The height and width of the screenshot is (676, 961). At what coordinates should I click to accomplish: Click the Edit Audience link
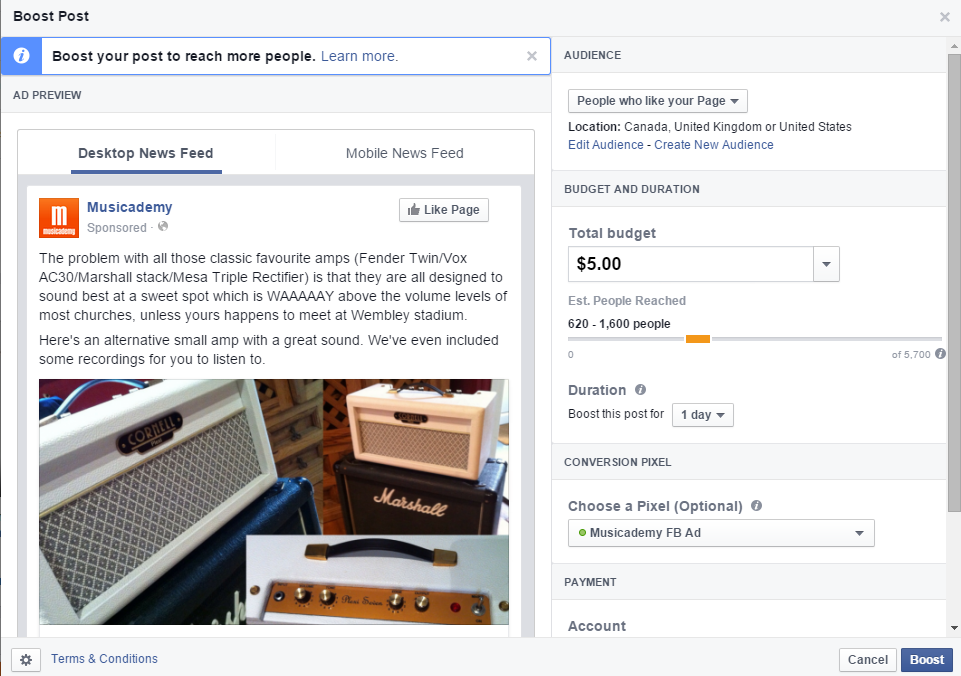tap(606, 145)
